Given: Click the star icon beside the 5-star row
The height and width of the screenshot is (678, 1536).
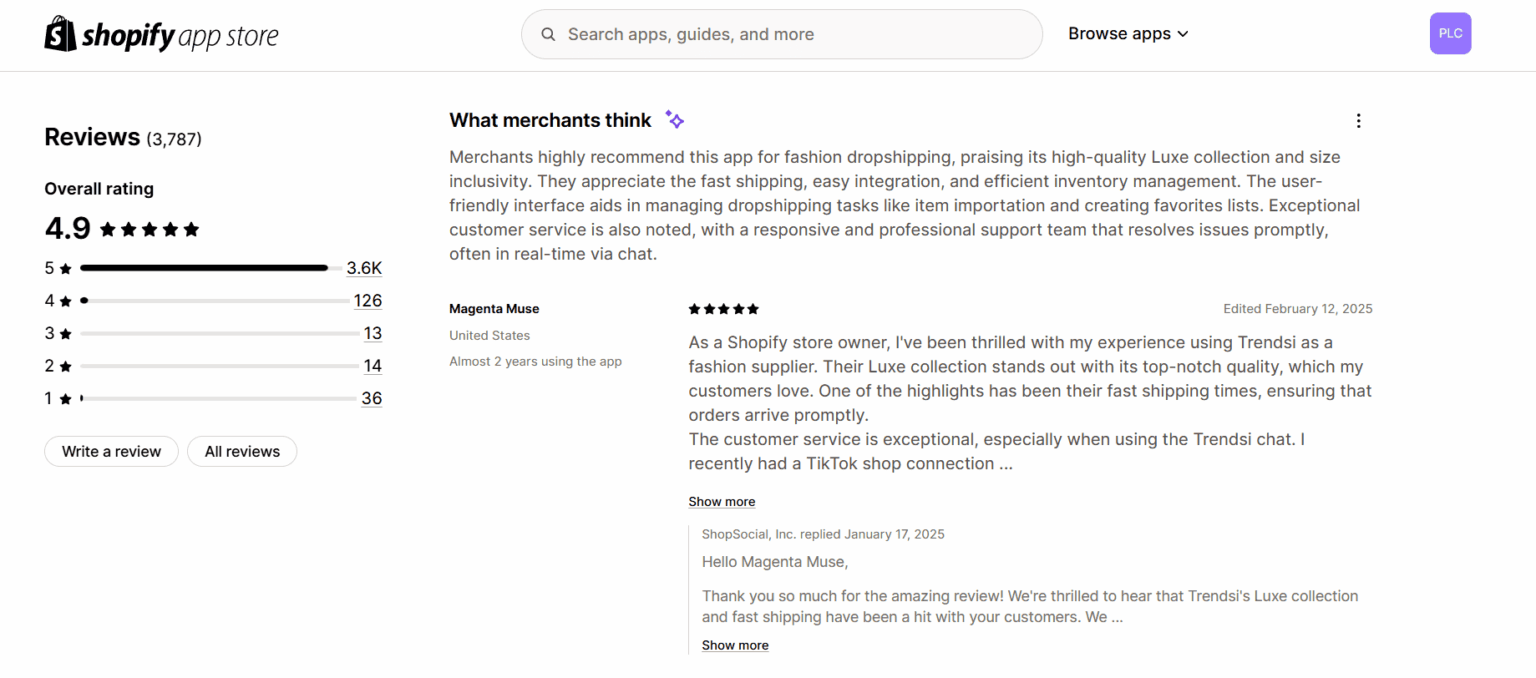Looking at the screenshot, I should tap(66, 267).
